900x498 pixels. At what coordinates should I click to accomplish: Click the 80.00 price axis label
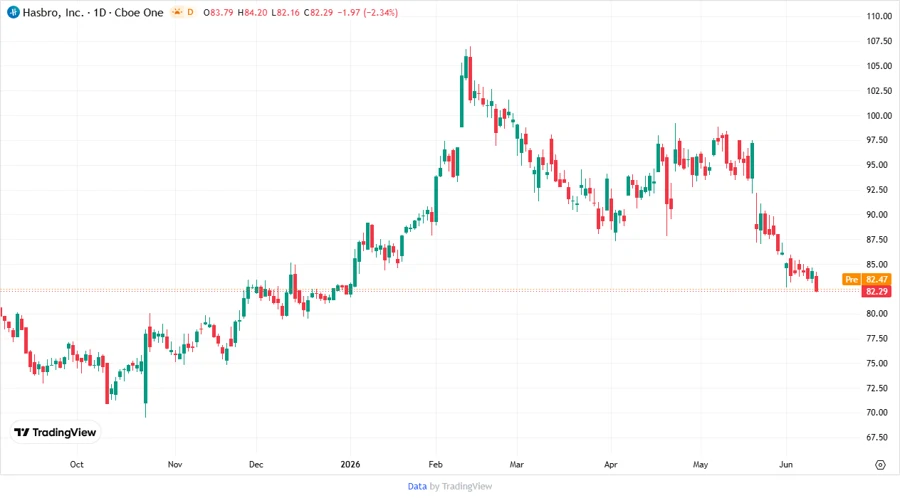click(x=879, y=314)
